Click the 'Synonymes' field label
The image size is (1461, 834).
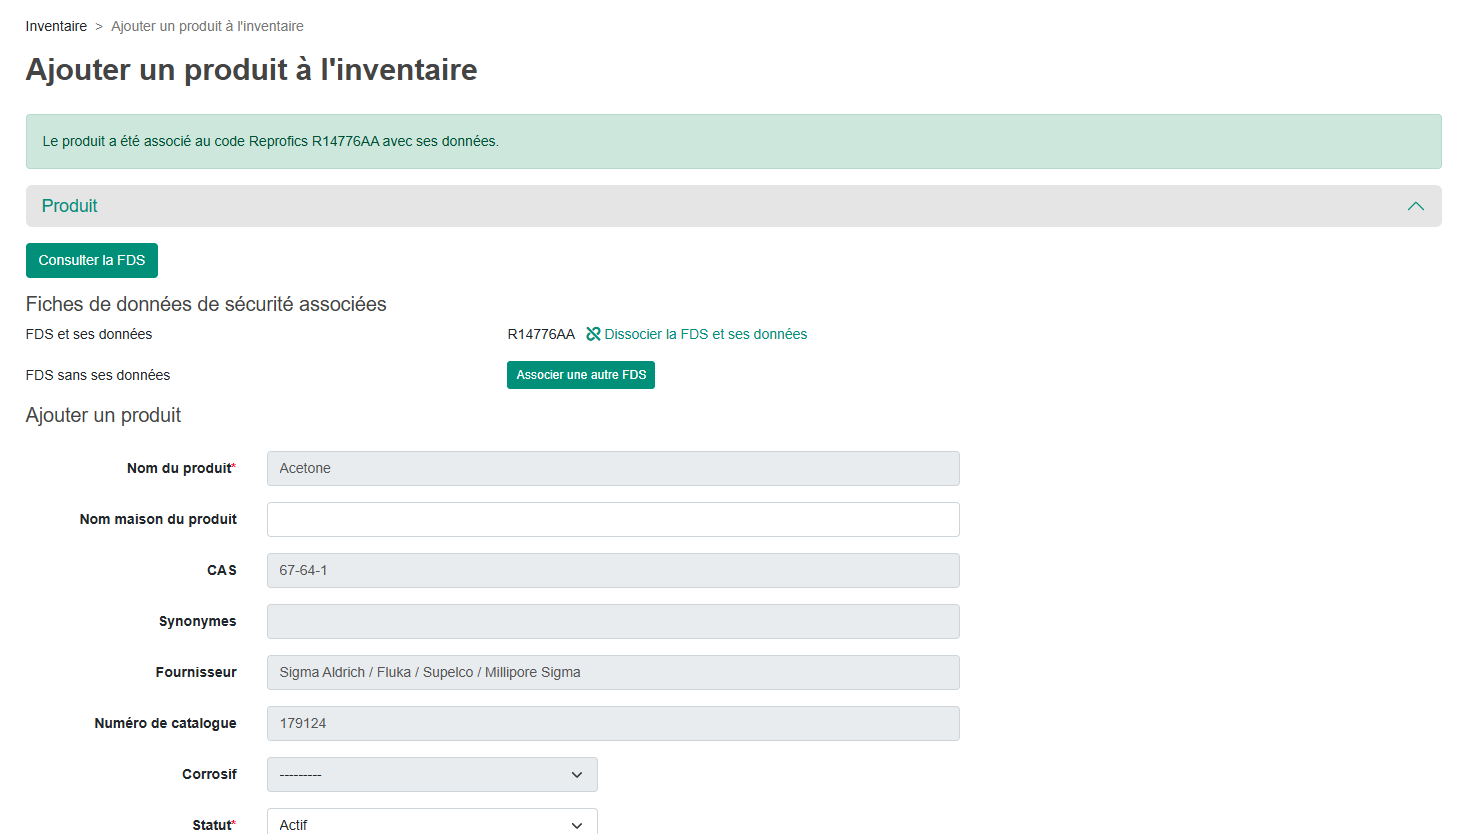pos(198,621)
